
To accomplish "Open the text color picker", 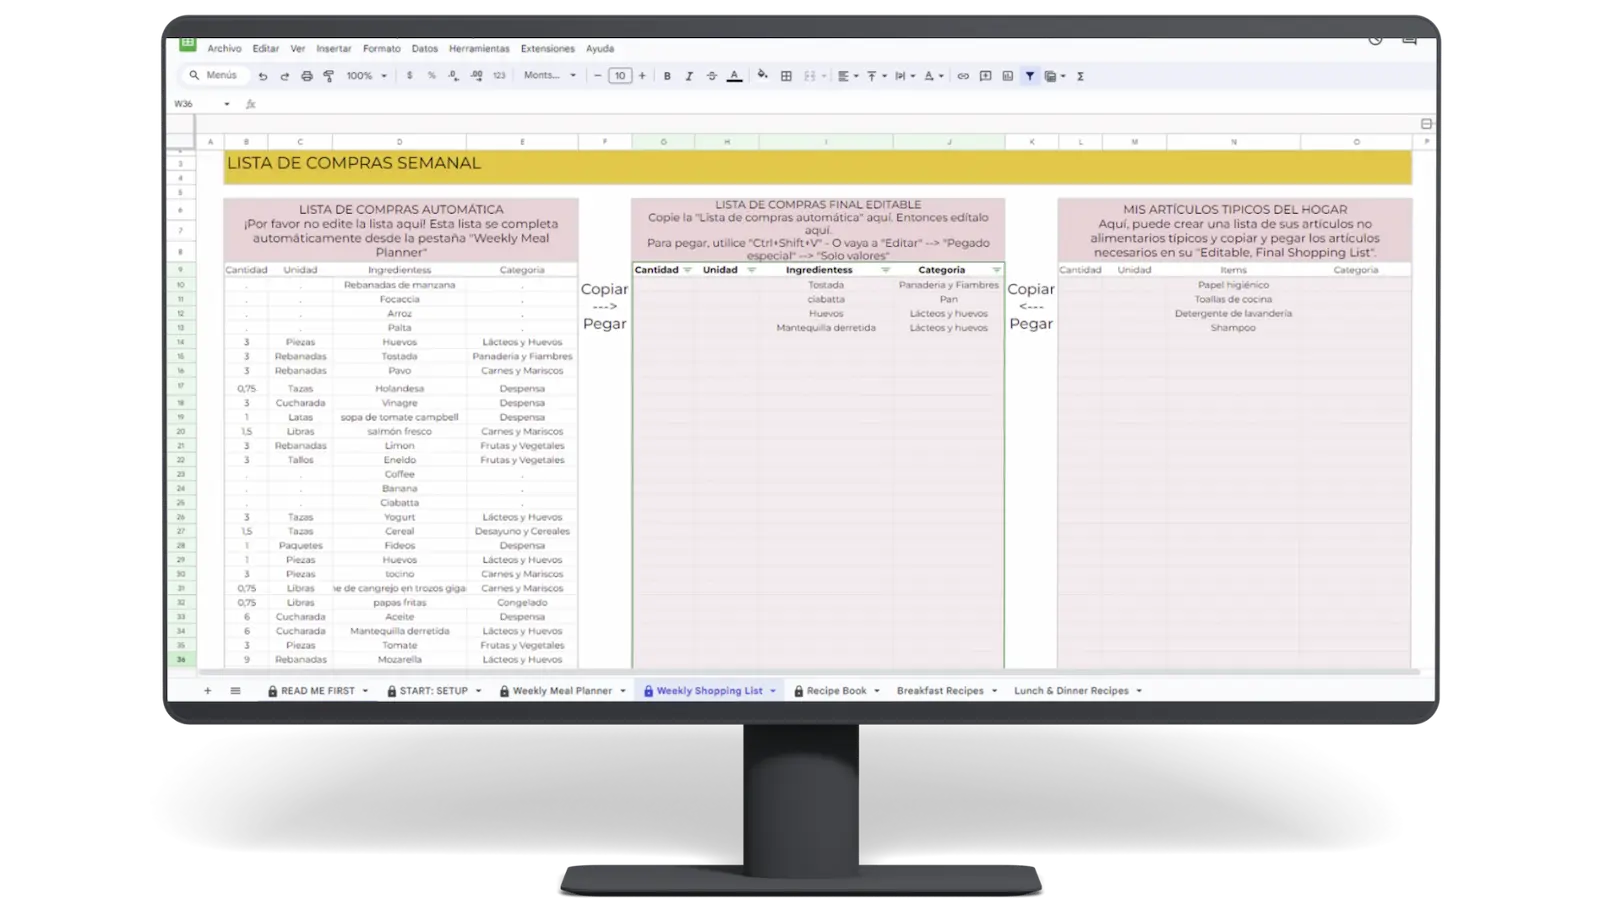I will click(x=734, y=76).
